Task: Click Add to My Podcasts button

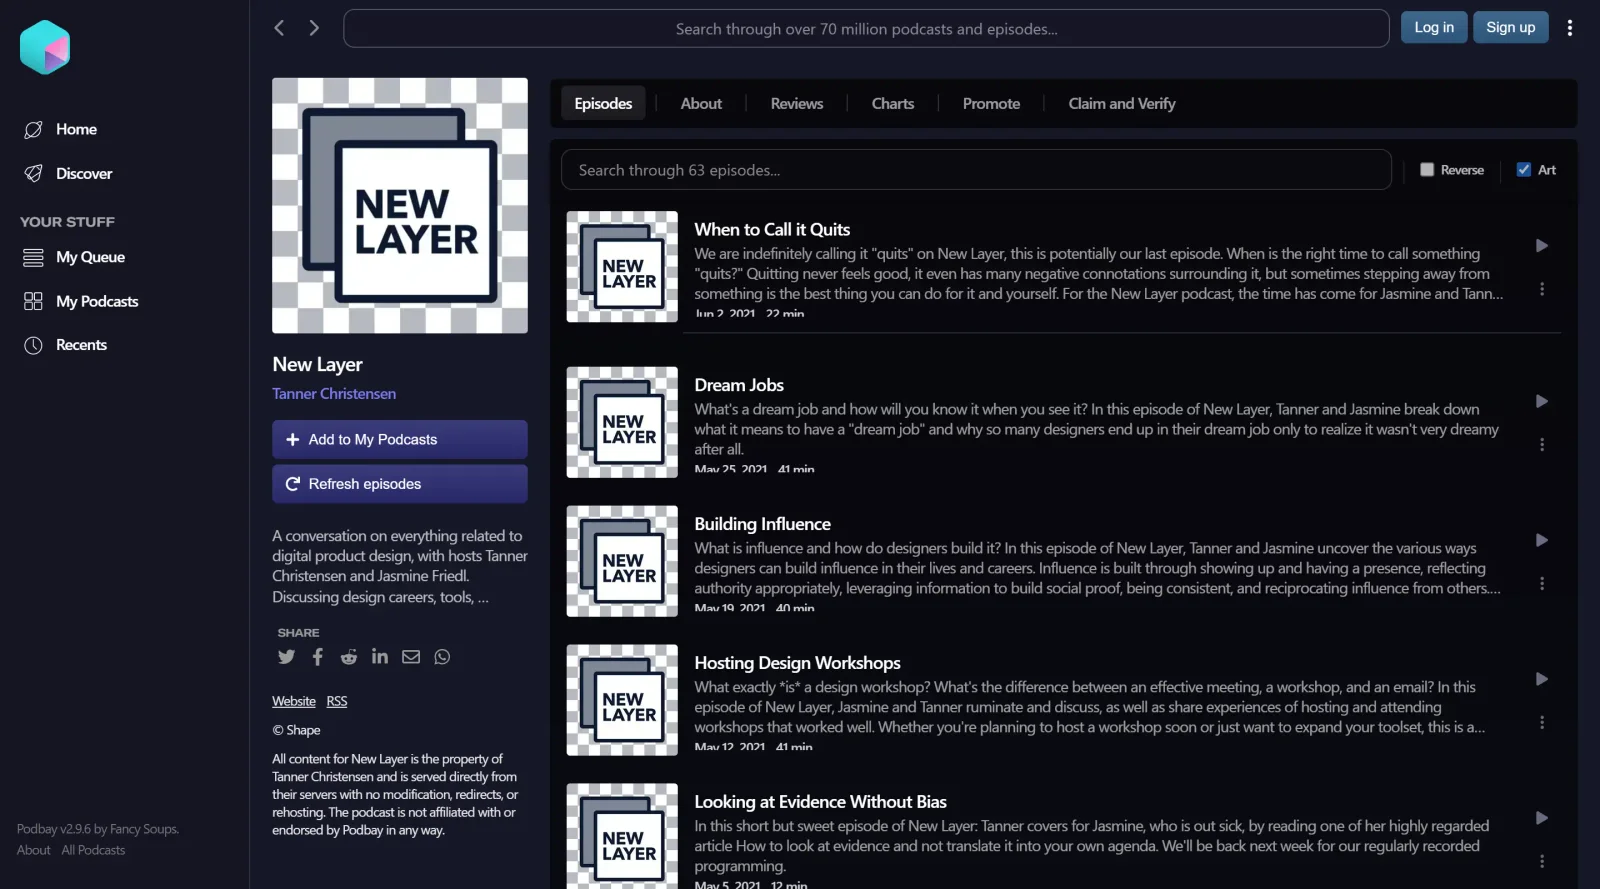Action: pos(400,439)
